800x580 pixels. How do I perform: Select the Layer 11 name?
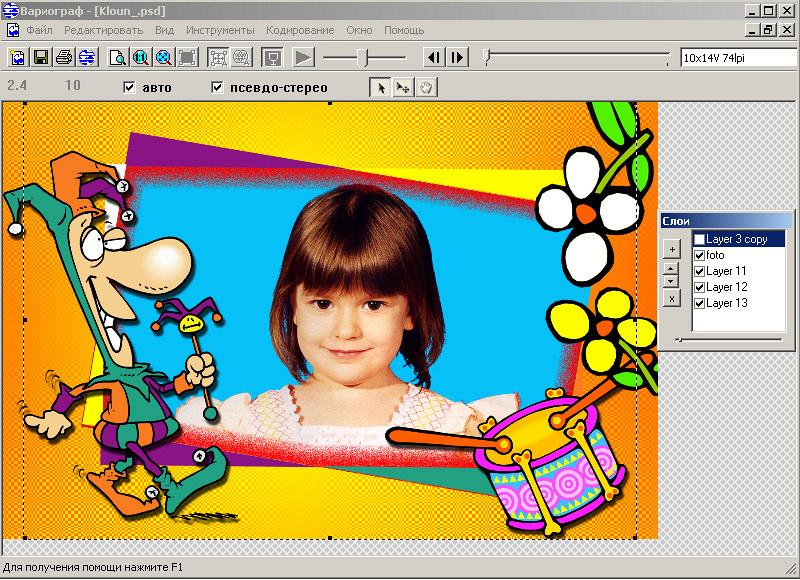[x=726, y=271]
